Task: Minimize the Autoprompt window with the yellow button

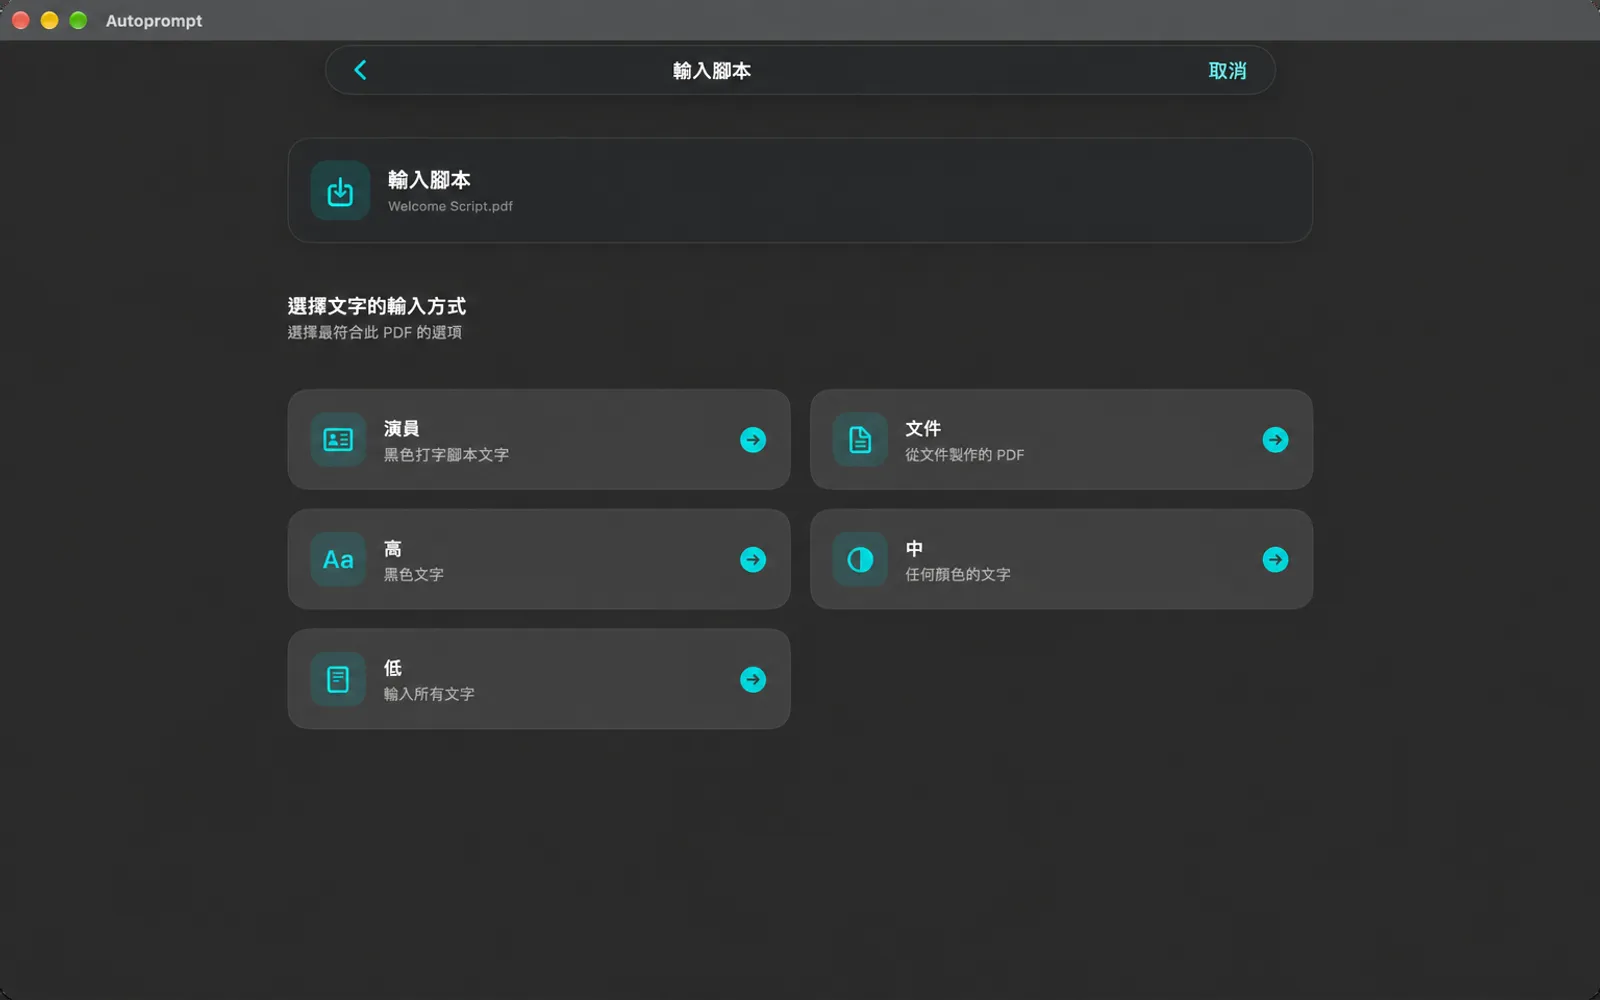Action: 49,20
